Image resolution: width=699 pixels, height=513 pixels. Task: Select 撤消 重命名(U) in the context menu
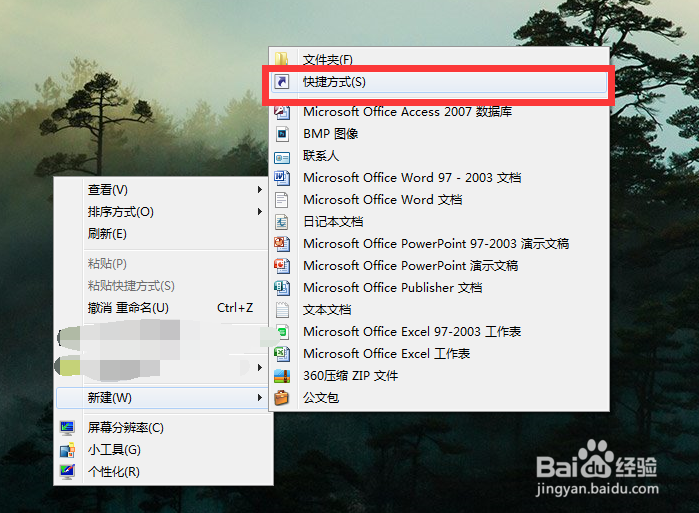pos(163,308)
